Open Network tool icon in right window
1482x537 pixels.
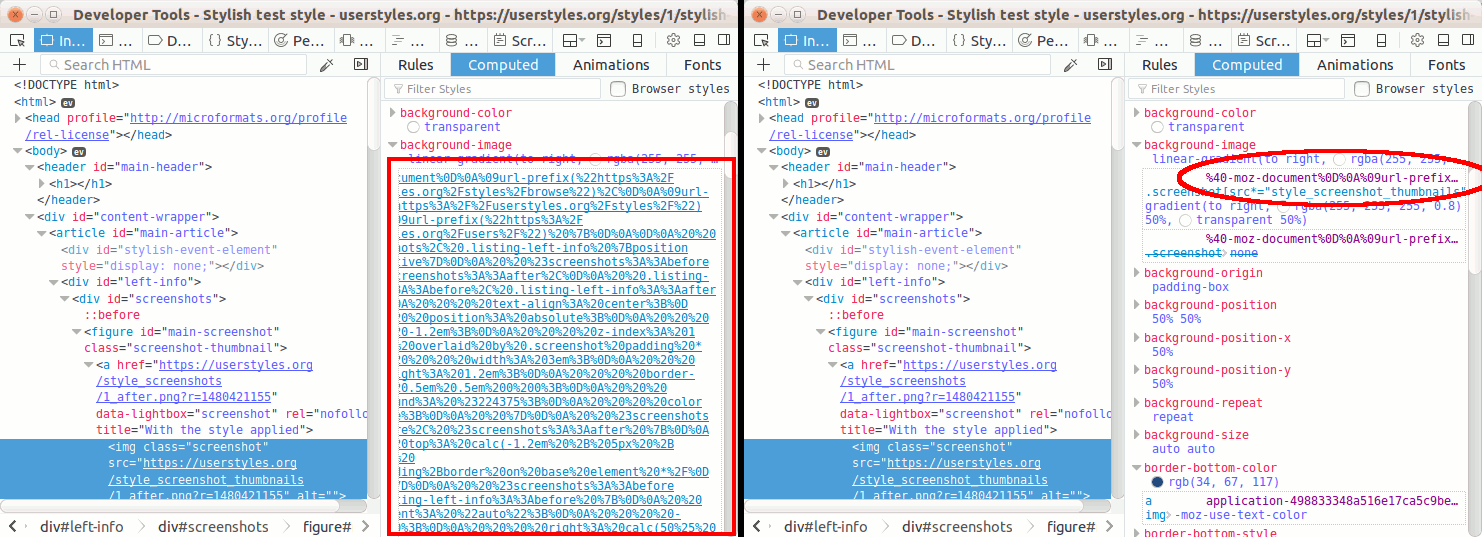(1142, 41)
